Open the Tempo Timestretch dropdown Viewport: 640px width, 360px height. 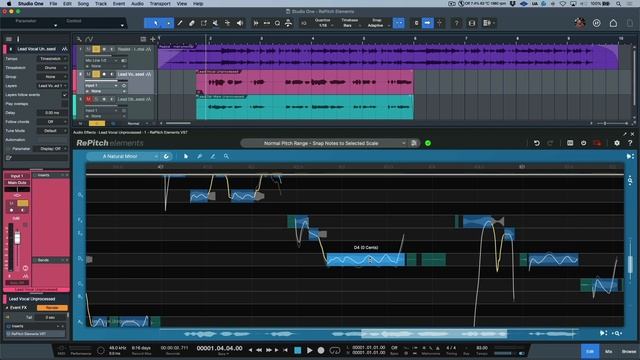(52, 59)
